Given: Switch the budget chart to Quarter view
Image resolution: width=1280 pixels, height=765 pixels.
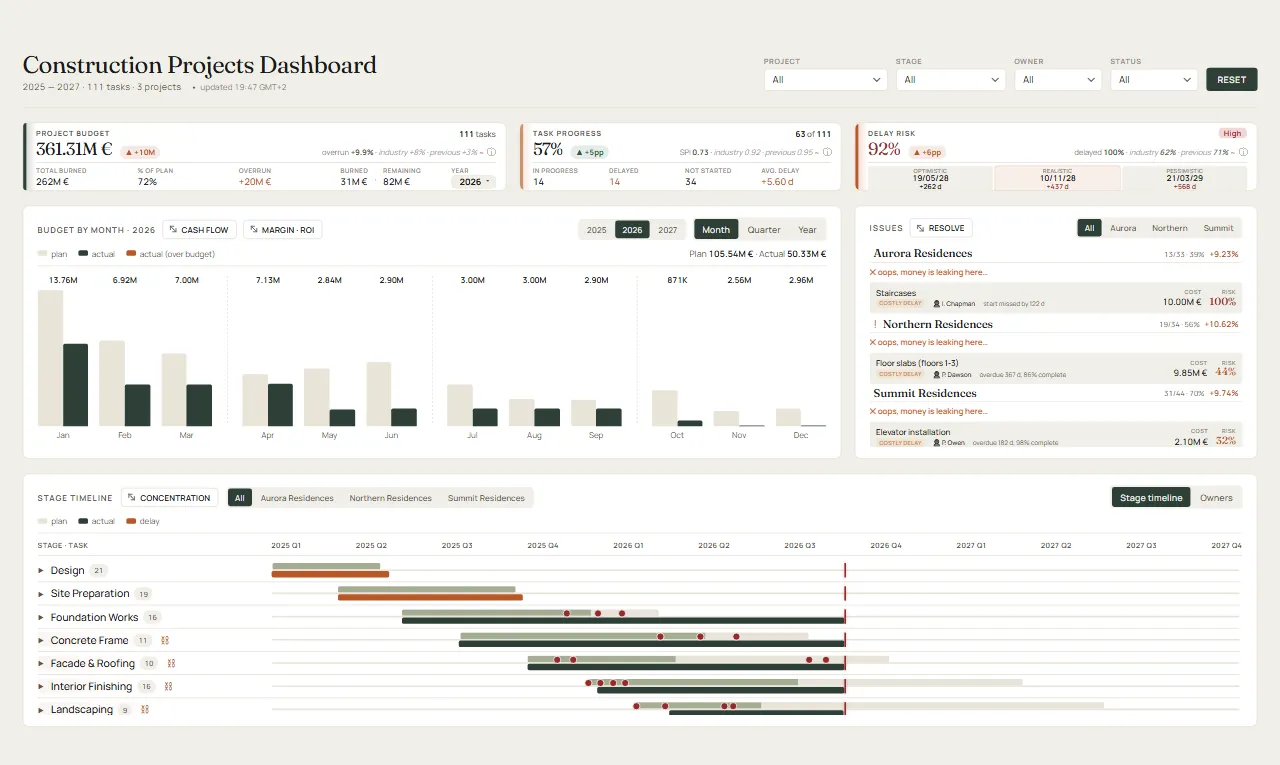Looking at the screenshot, I should click(x=764, y=230).
